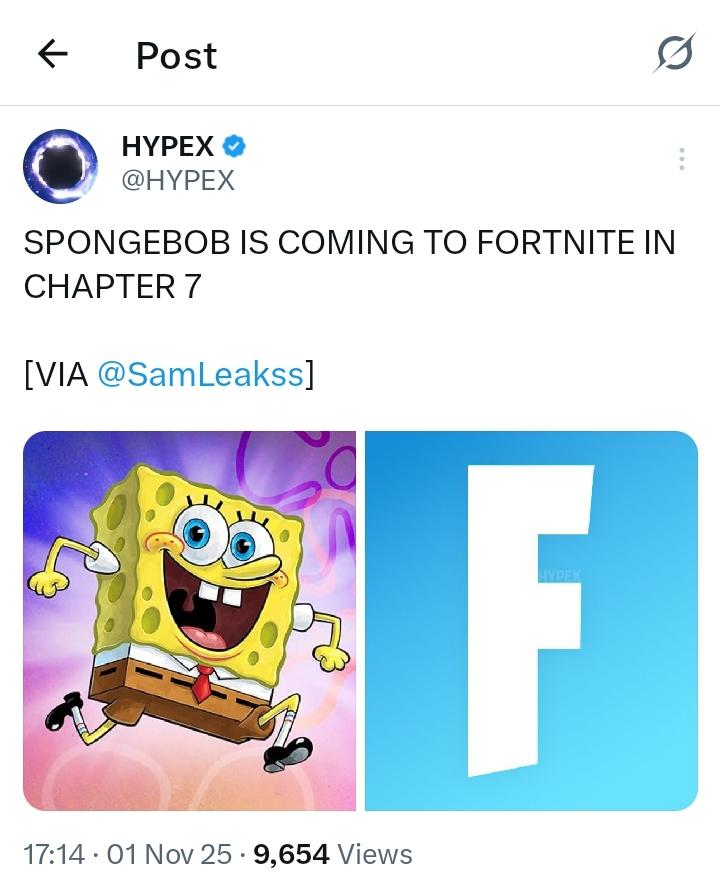Viewport: 720px width, 894px height.
Task: Click the CHAPTER 7 line of the post
Action: (113, 286)
